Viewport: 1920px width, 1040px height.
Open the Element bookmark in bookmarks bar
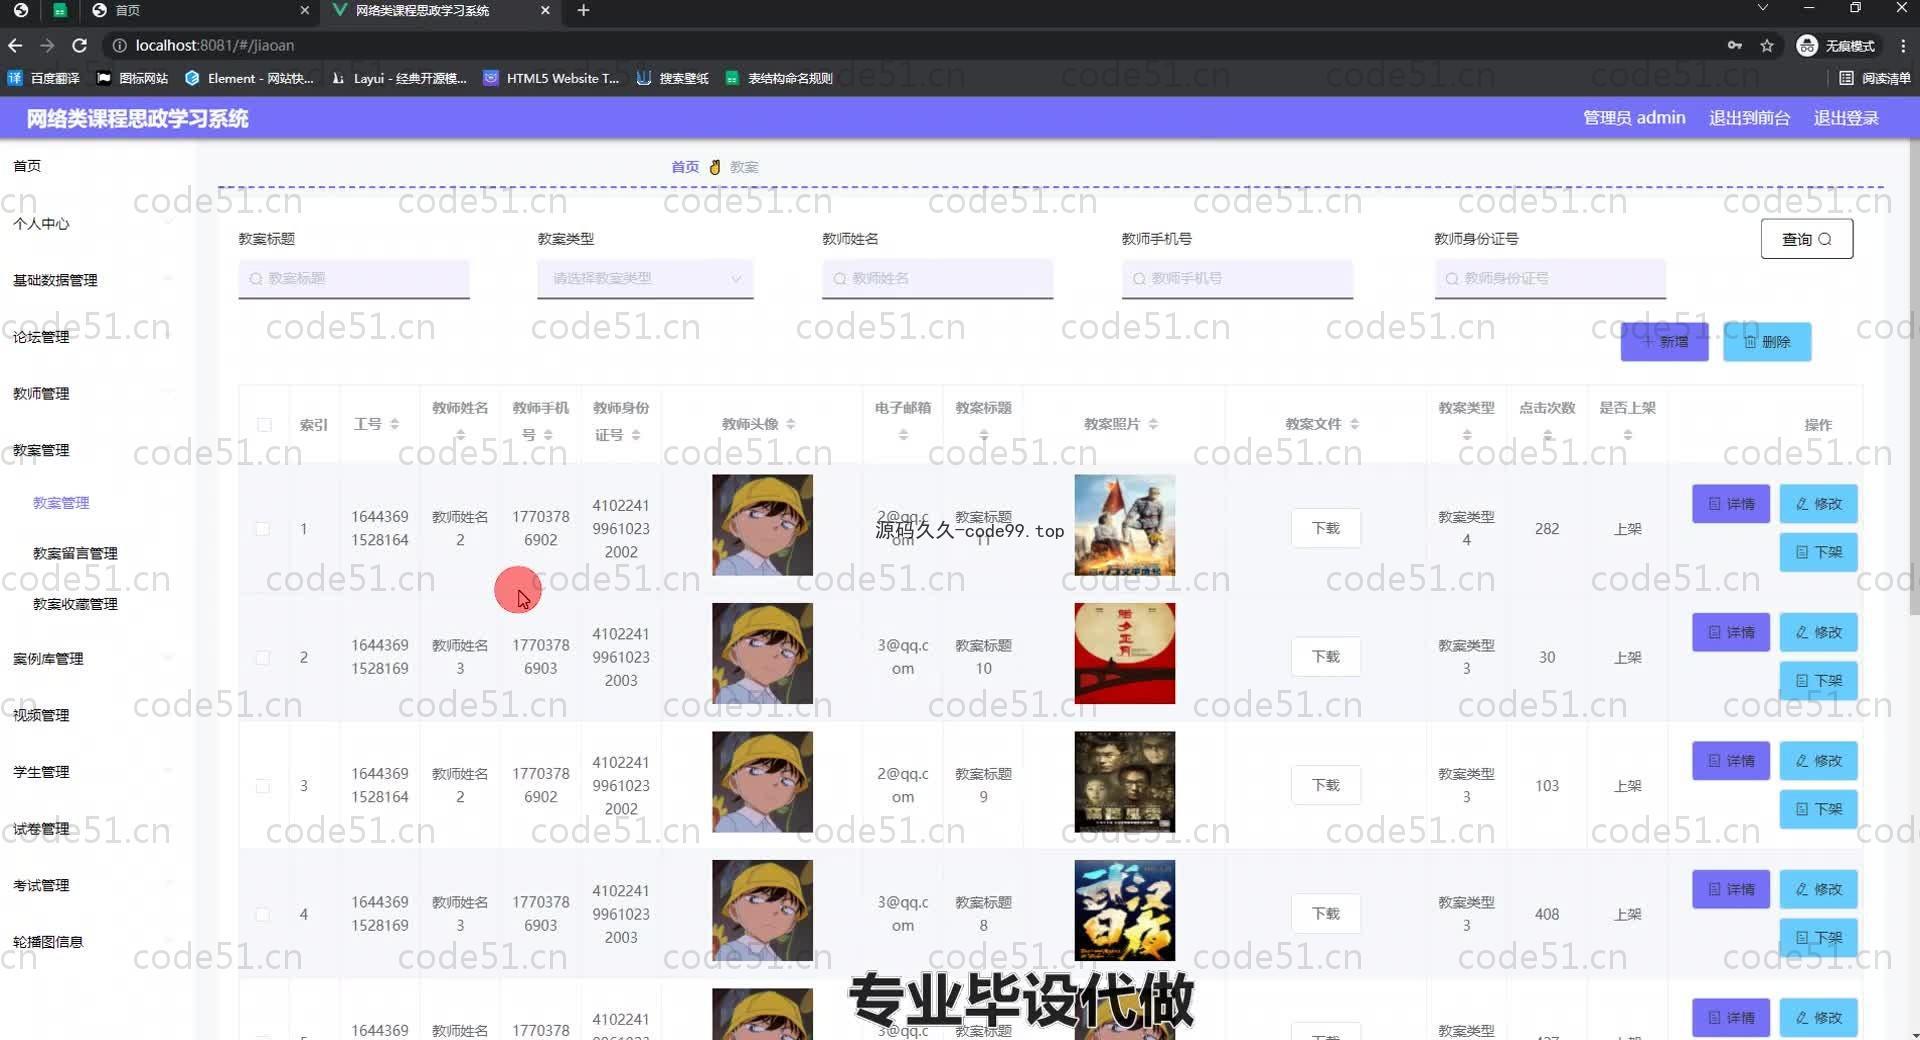click(249, 78)
